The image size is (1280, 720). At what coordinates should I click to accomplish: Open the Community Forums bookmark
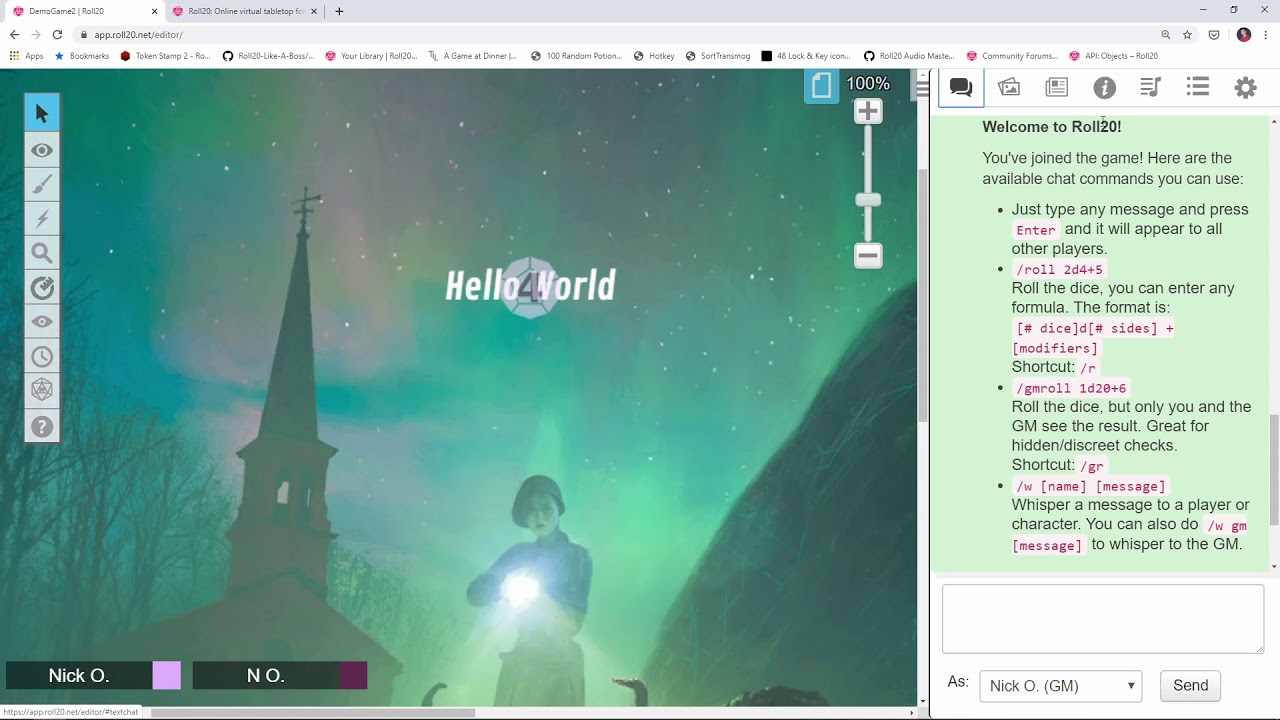pos(1011,56)
